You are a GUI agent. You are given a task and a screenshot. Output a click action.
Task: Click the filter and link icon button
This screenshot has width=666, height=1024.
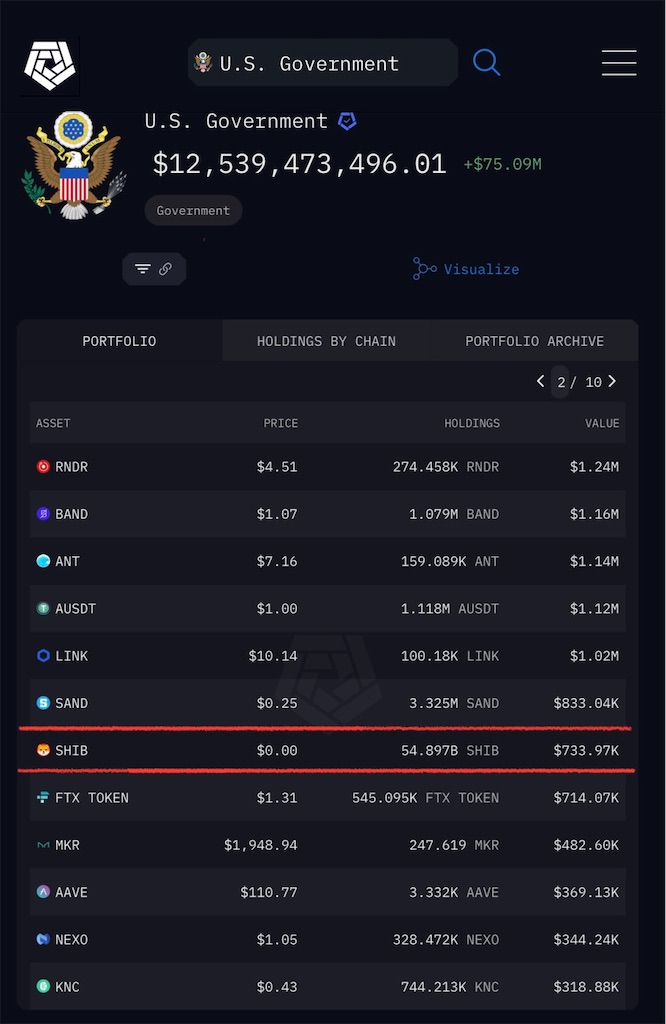tap(154, 269)
